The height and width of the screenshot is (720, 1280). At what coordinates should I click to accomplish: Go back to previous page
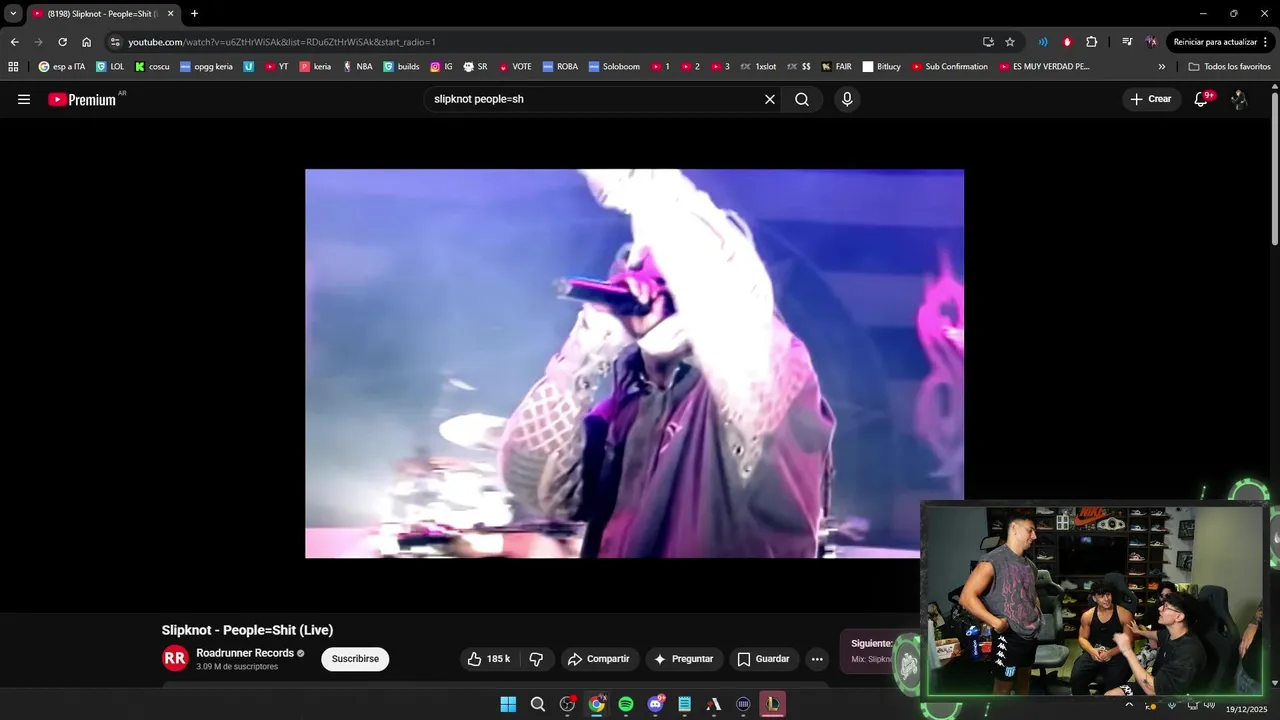[x=14, y=42]
